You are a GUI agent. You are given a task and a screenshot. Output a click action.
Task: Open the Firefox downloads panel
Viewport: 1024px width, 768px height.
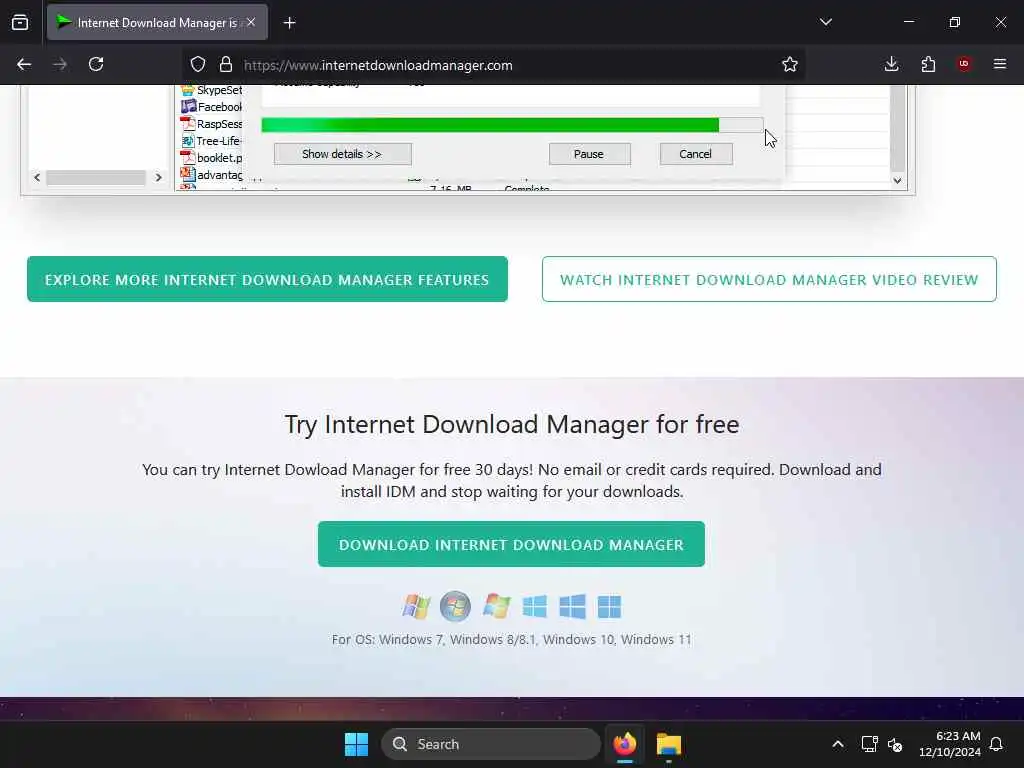pyautogui.click(x=891, y=64)
